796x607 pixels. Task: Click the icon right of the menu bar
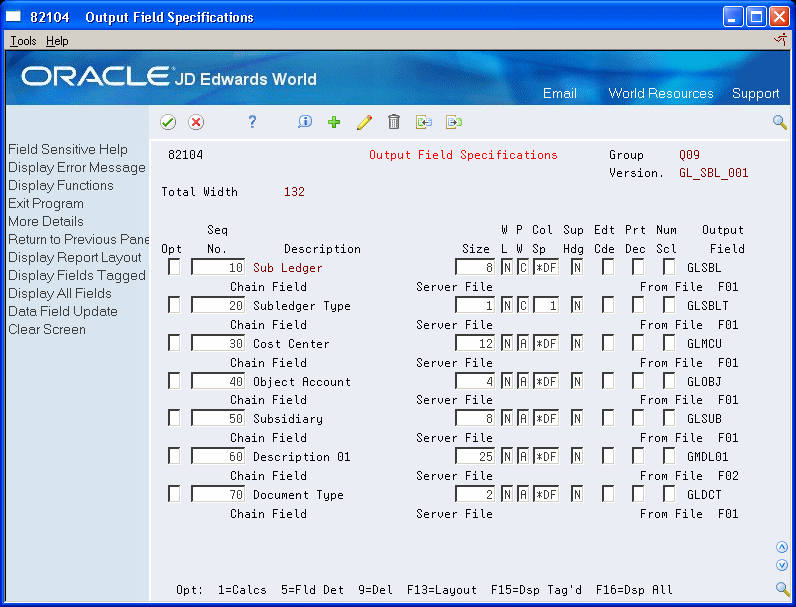(780, 40)
